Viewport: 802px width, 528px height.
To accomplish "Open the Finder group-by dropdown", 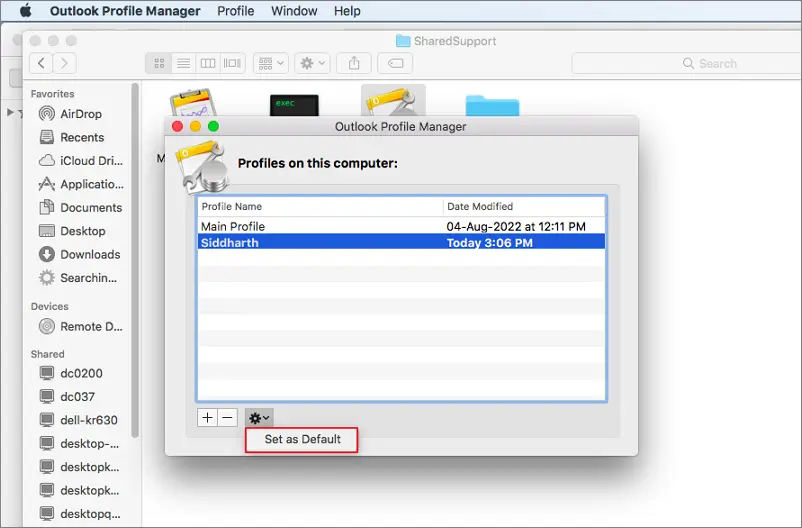I will [x=271, y=63].
